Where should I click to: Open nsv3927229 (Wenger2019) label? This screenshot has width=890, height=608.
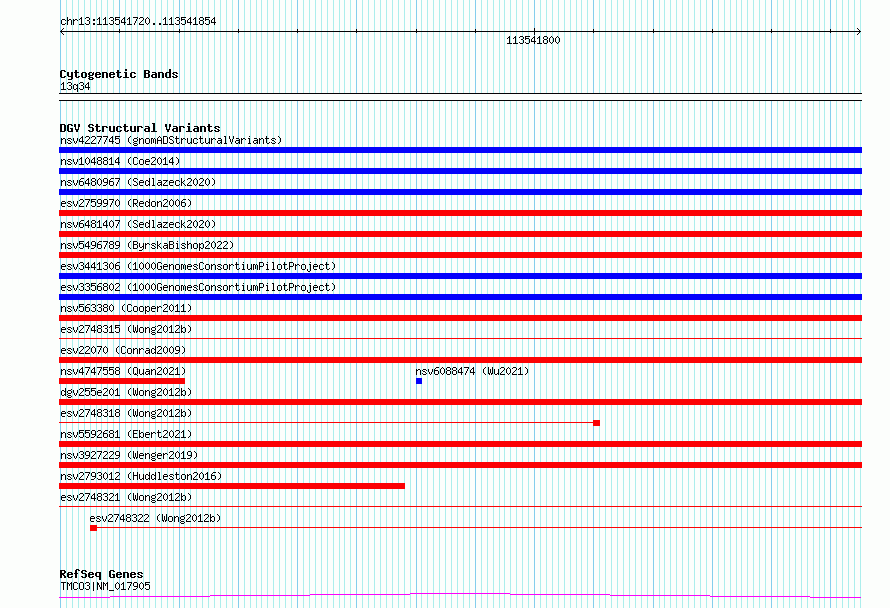click(129, 455)
